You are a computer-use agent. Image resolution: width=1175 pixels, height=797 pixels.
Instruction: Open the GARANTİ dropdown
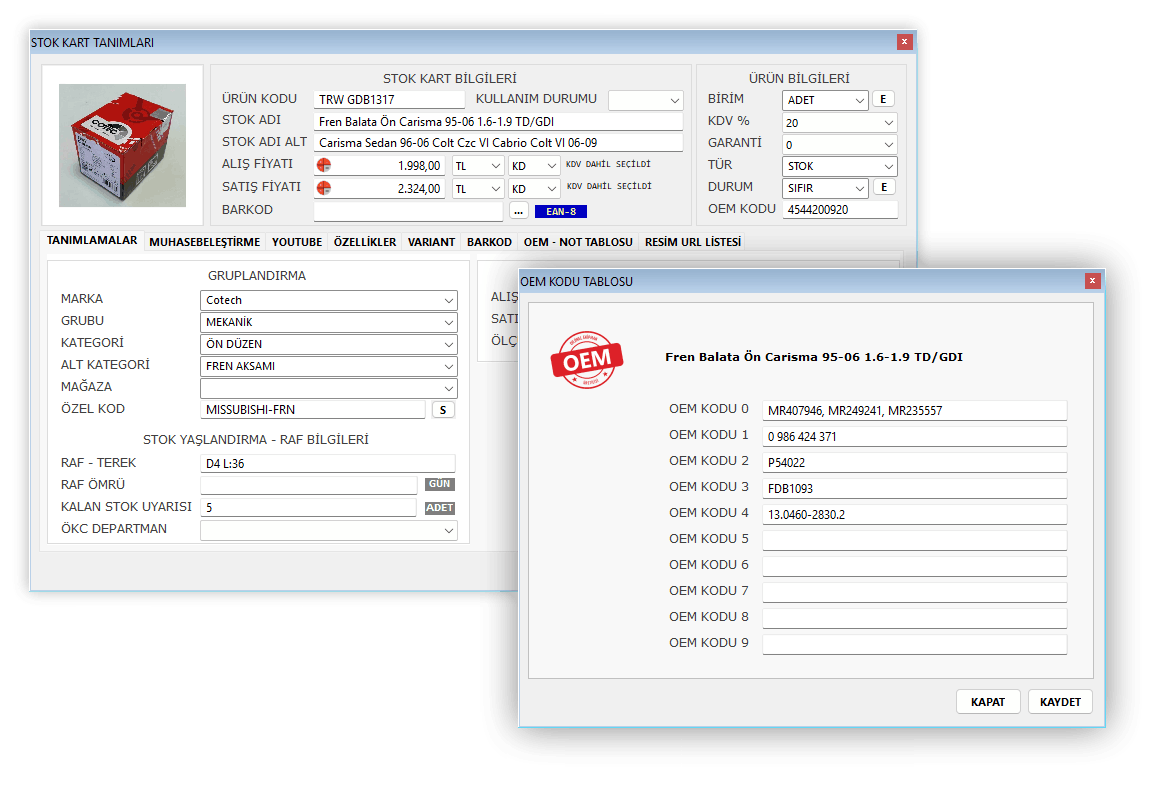(839, 145)
